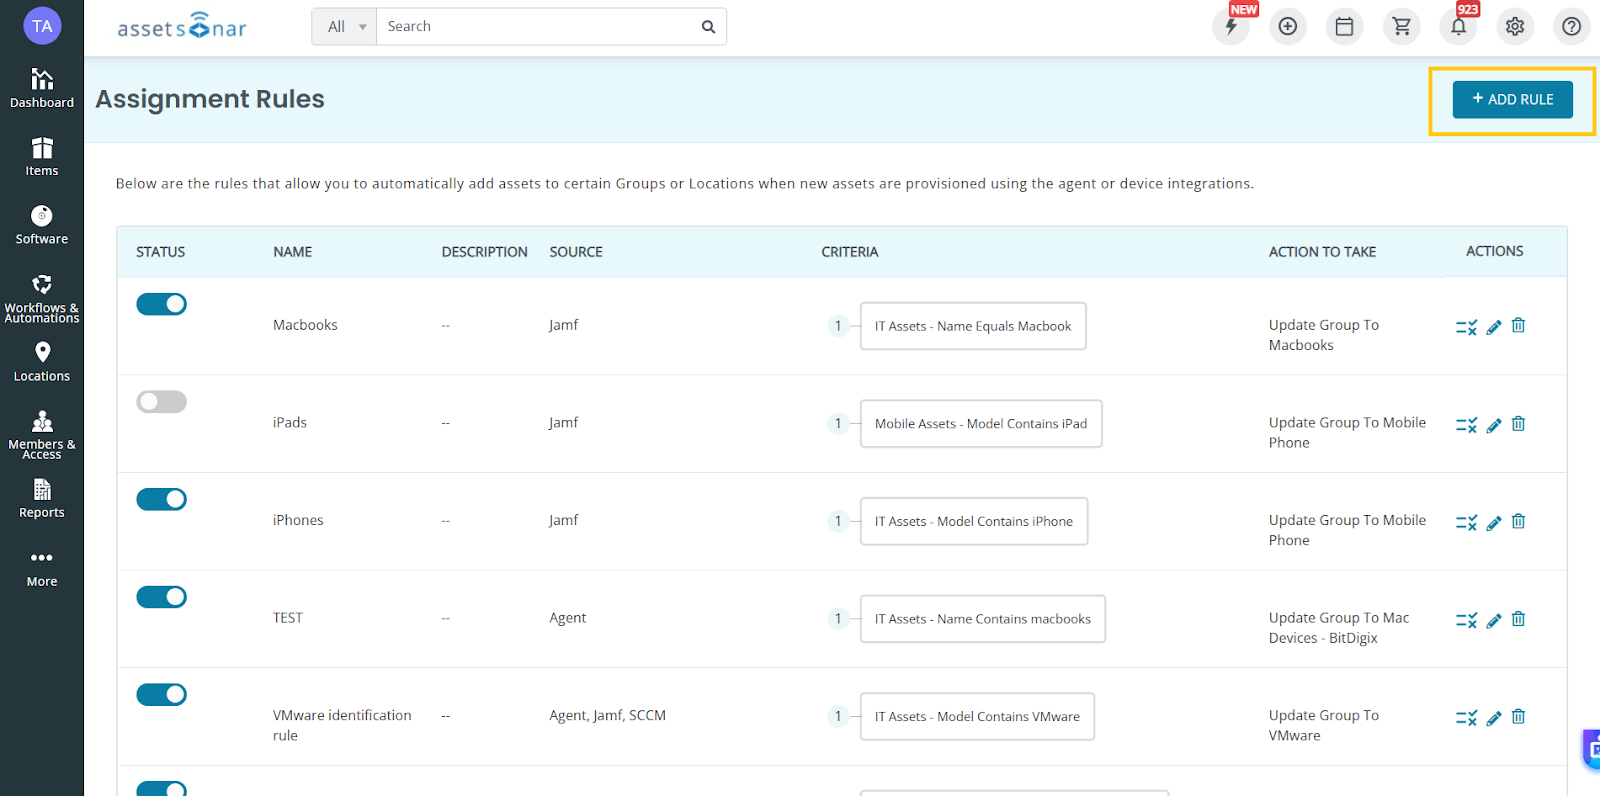Delete the iPads rule with trash icon

(1518, 424)
